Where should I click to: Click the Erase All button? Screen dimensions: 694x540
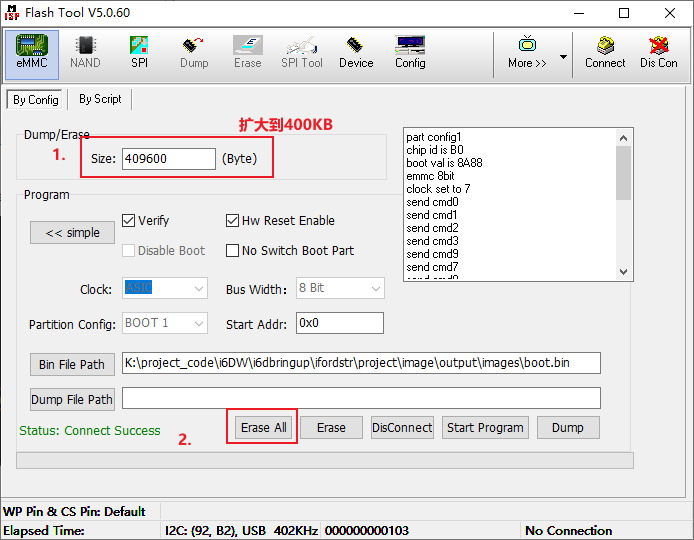click(x=263, y=428)
